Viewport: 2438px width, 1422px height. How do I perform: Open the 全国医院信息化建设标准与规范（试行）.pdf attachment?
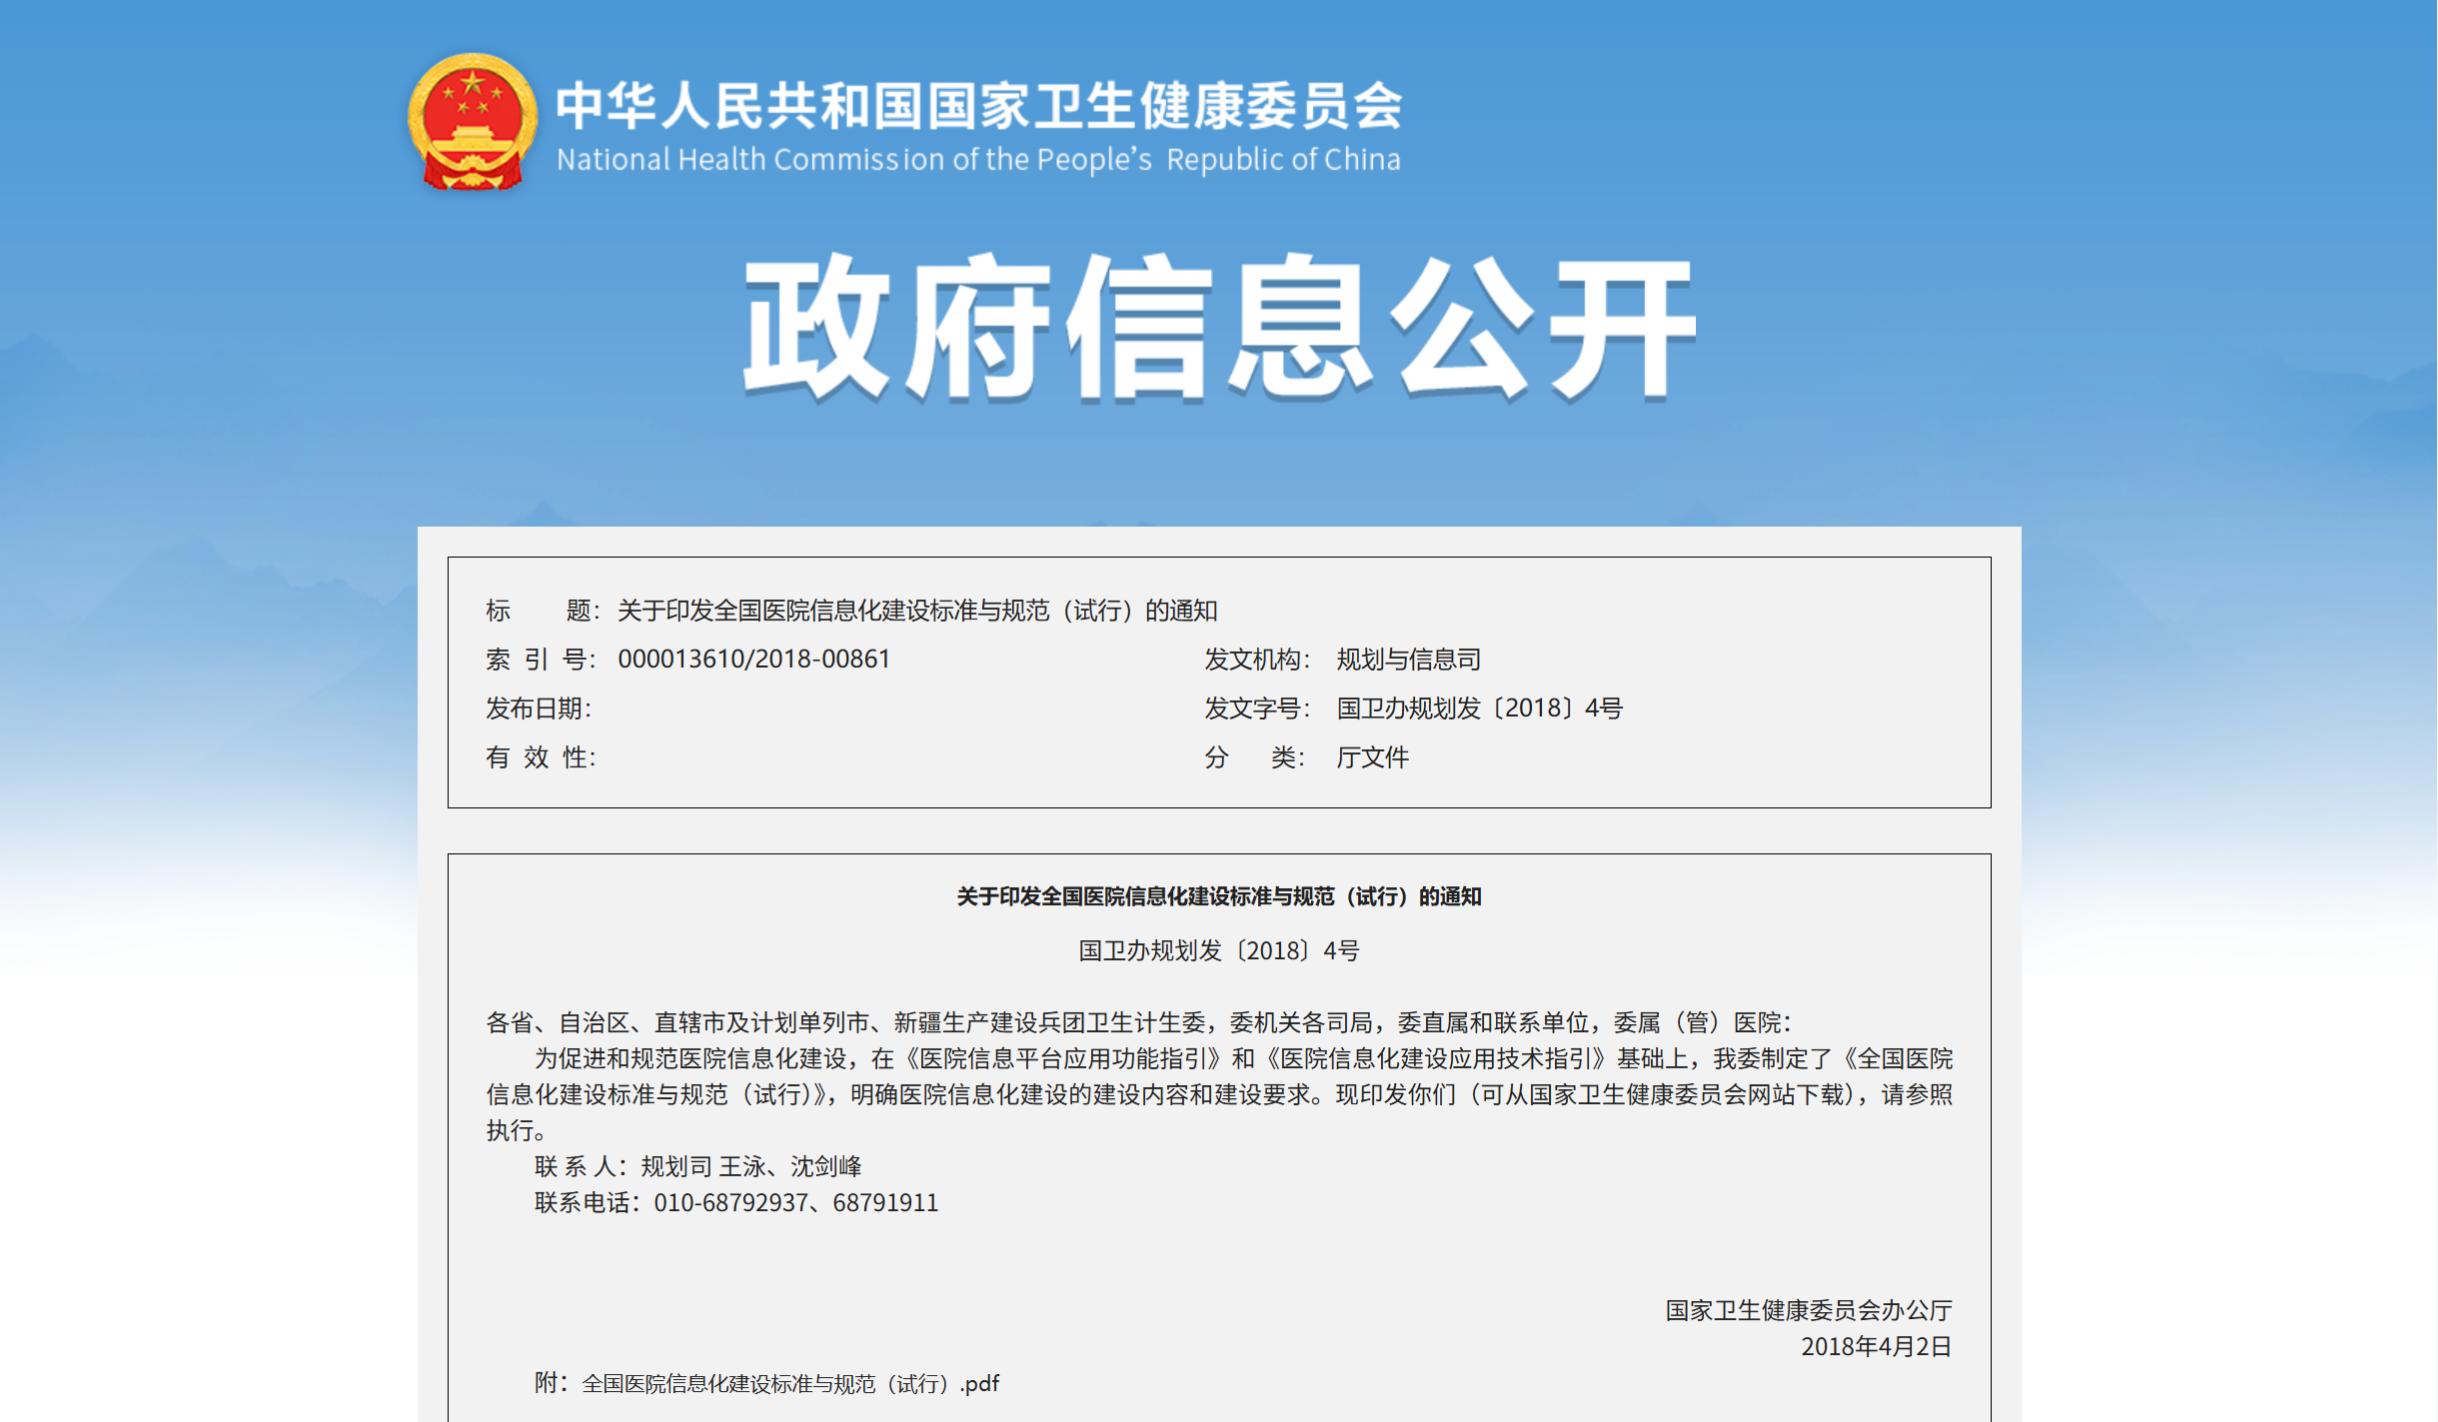point(790,1384)
